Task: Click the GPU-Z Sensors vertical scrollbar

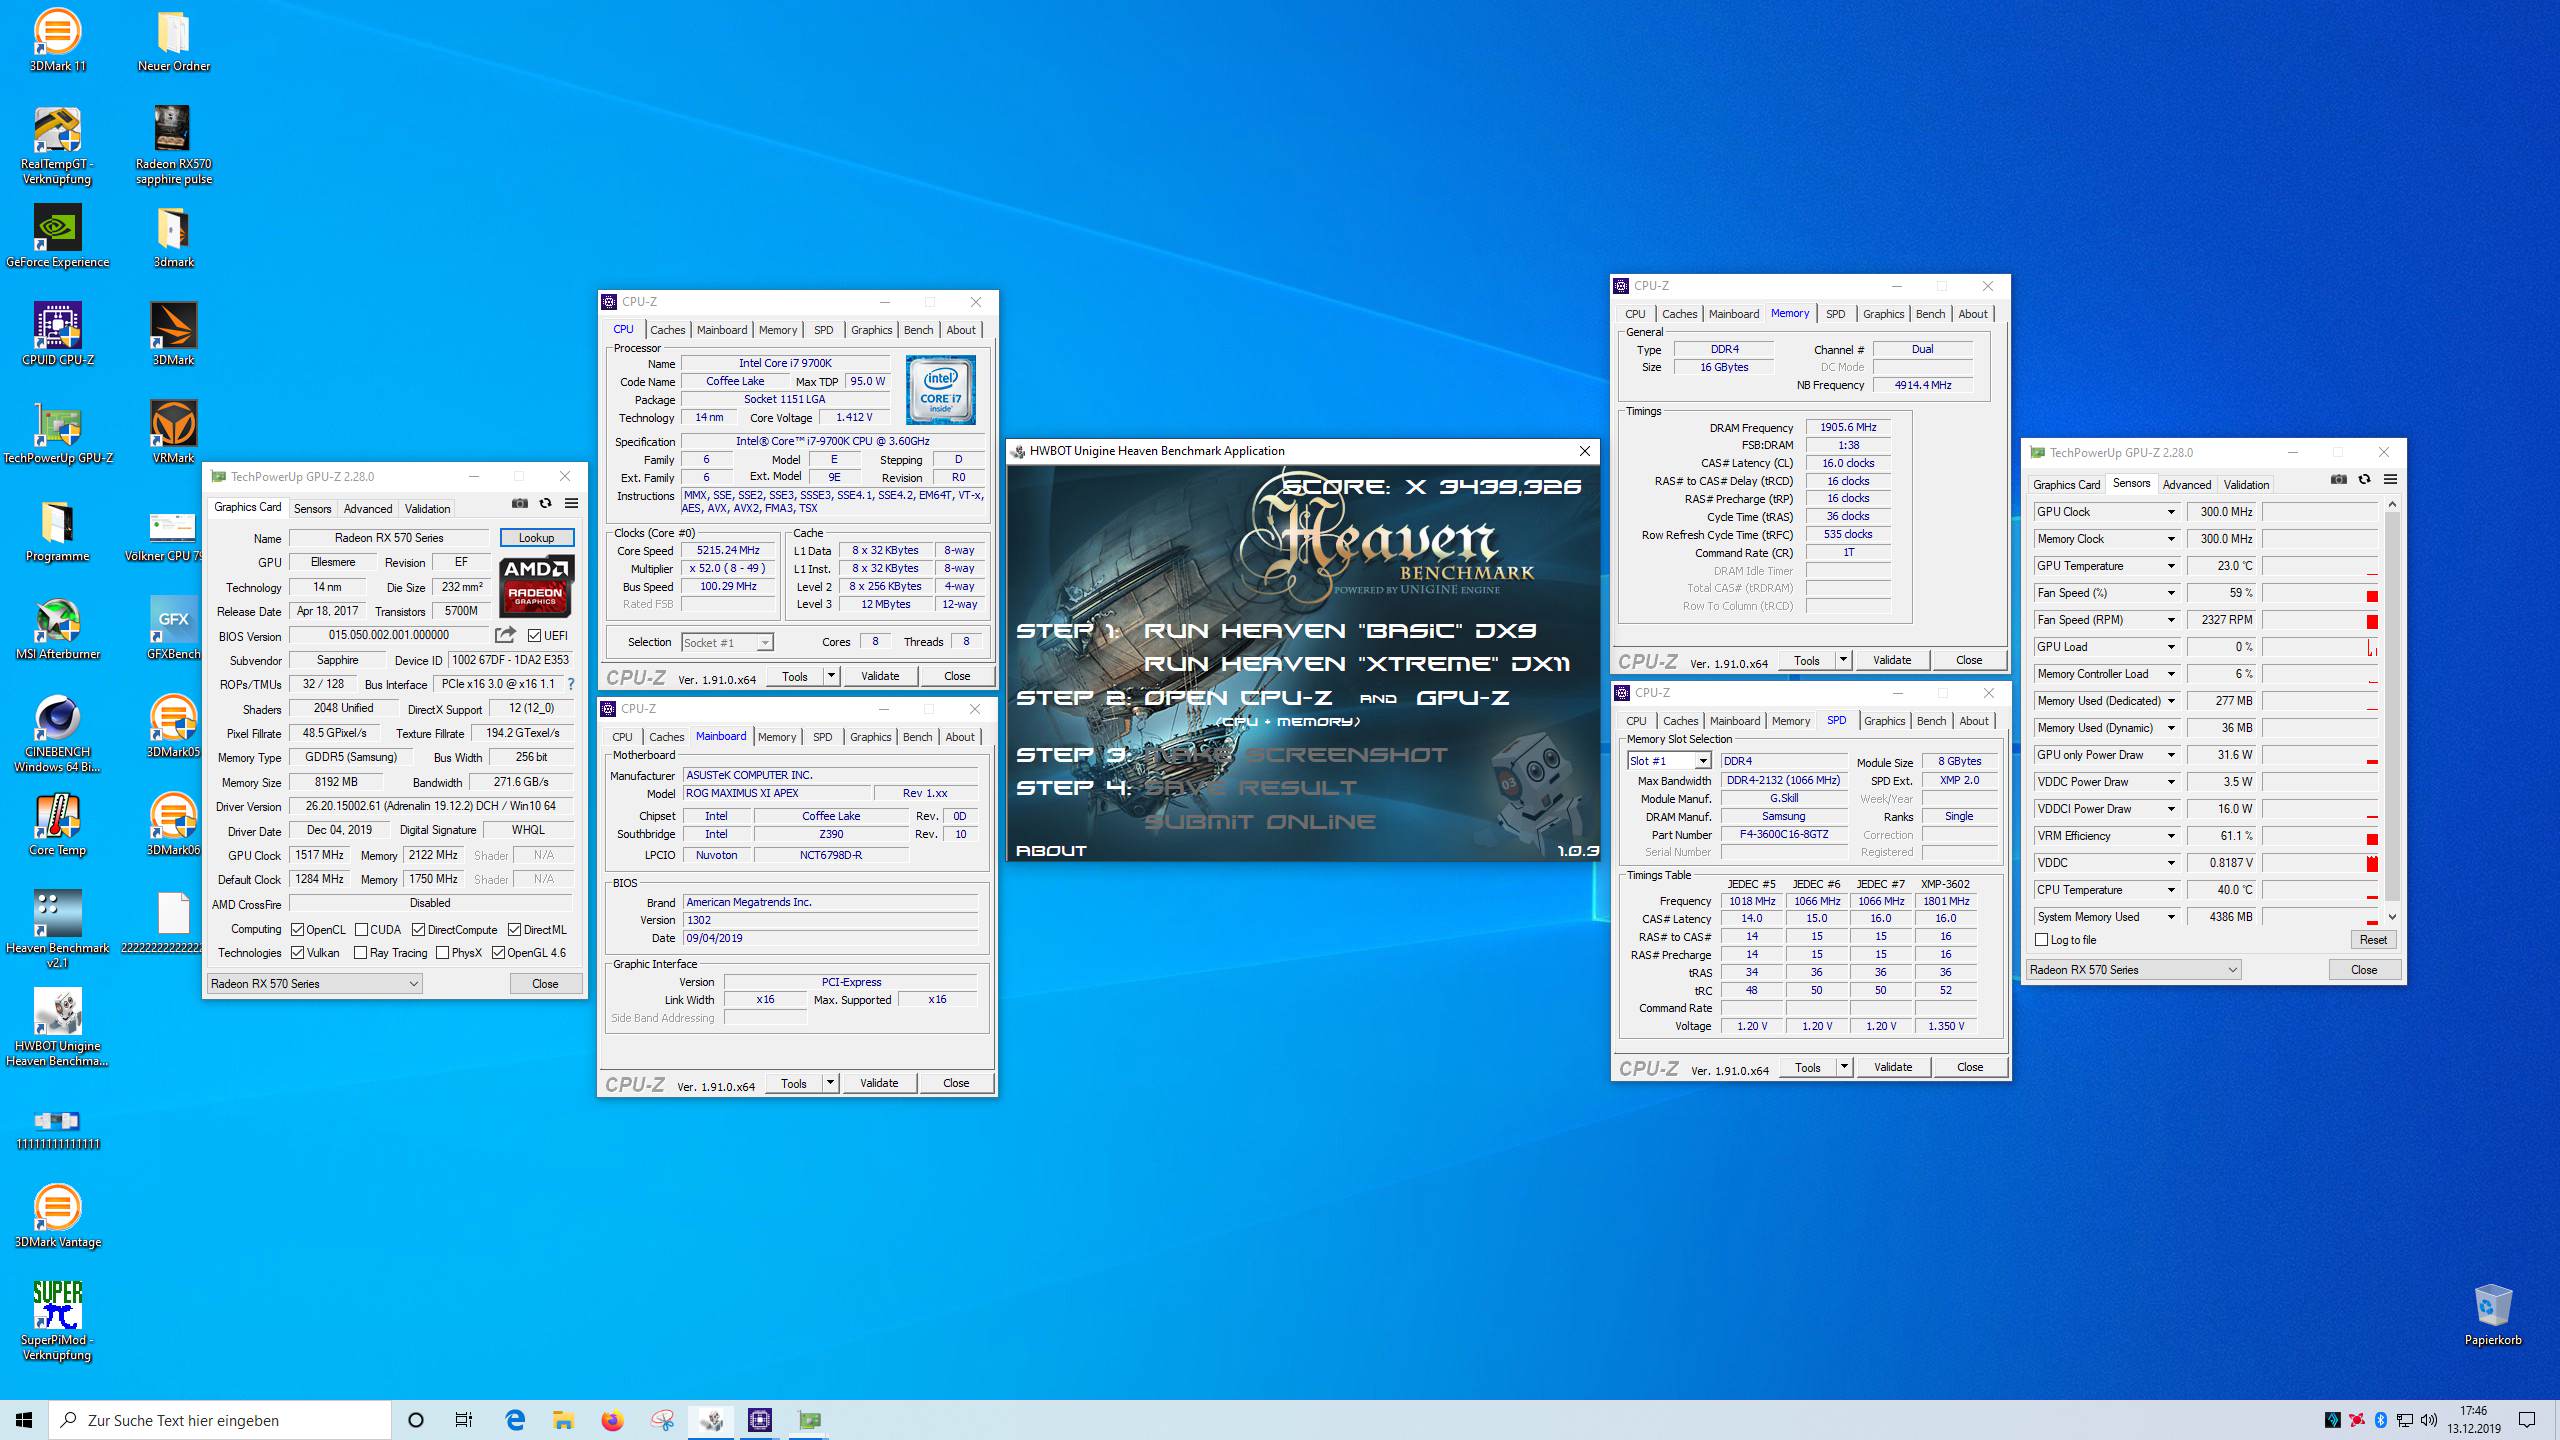Action: coord(2392,710)
